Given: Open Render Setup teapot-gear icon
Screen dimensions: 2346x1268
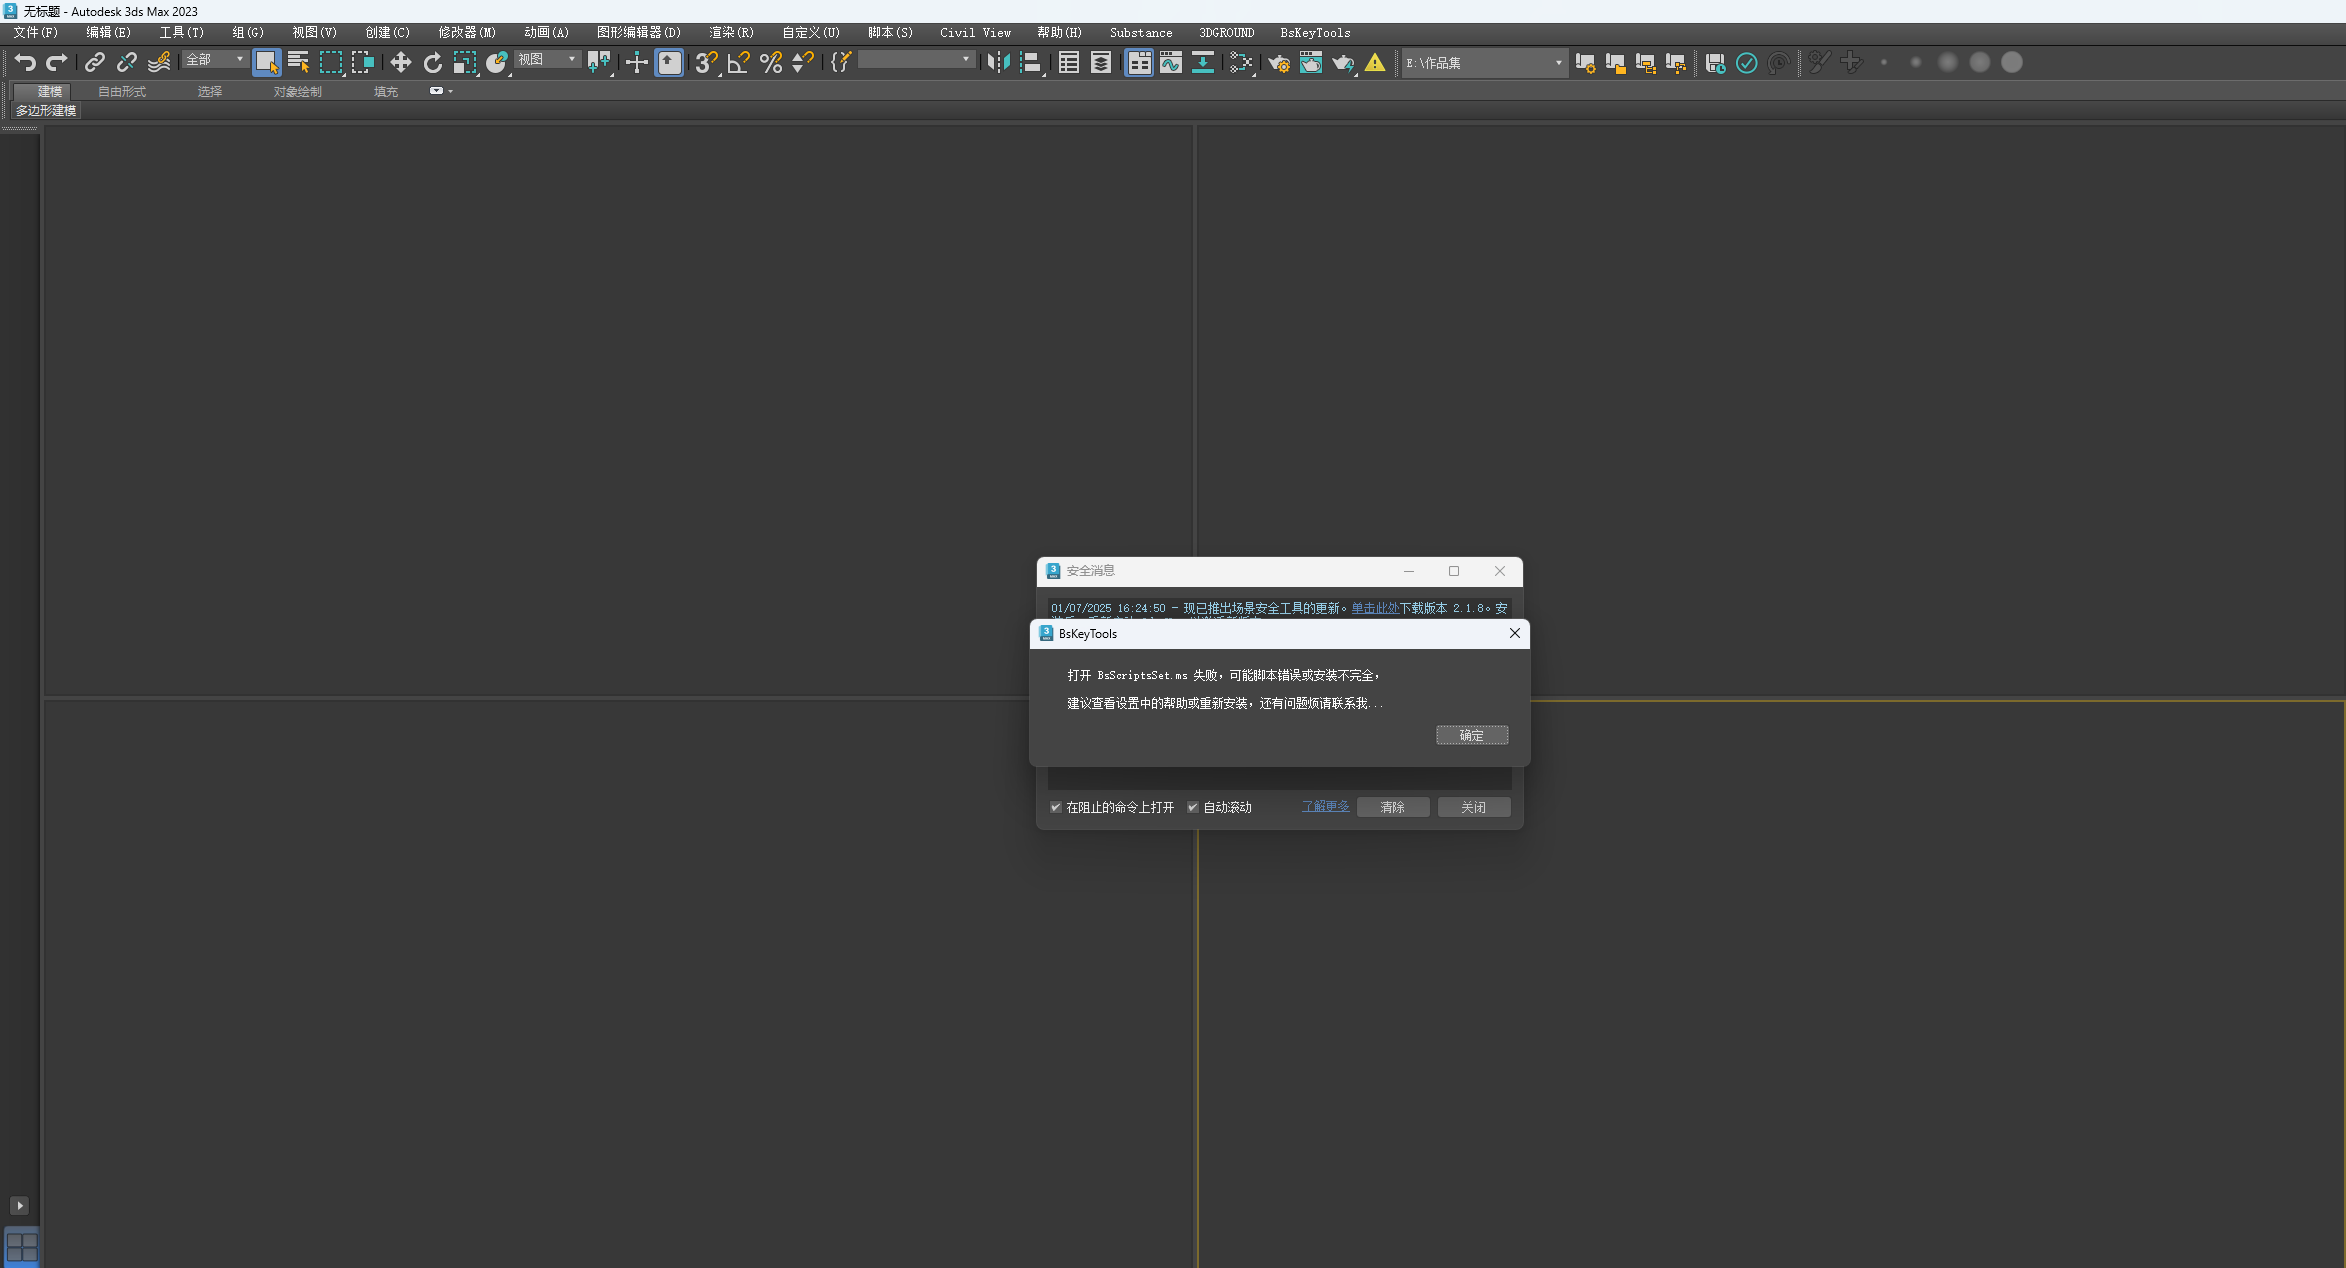Looking at the screenshot, I should point(1279,63).
